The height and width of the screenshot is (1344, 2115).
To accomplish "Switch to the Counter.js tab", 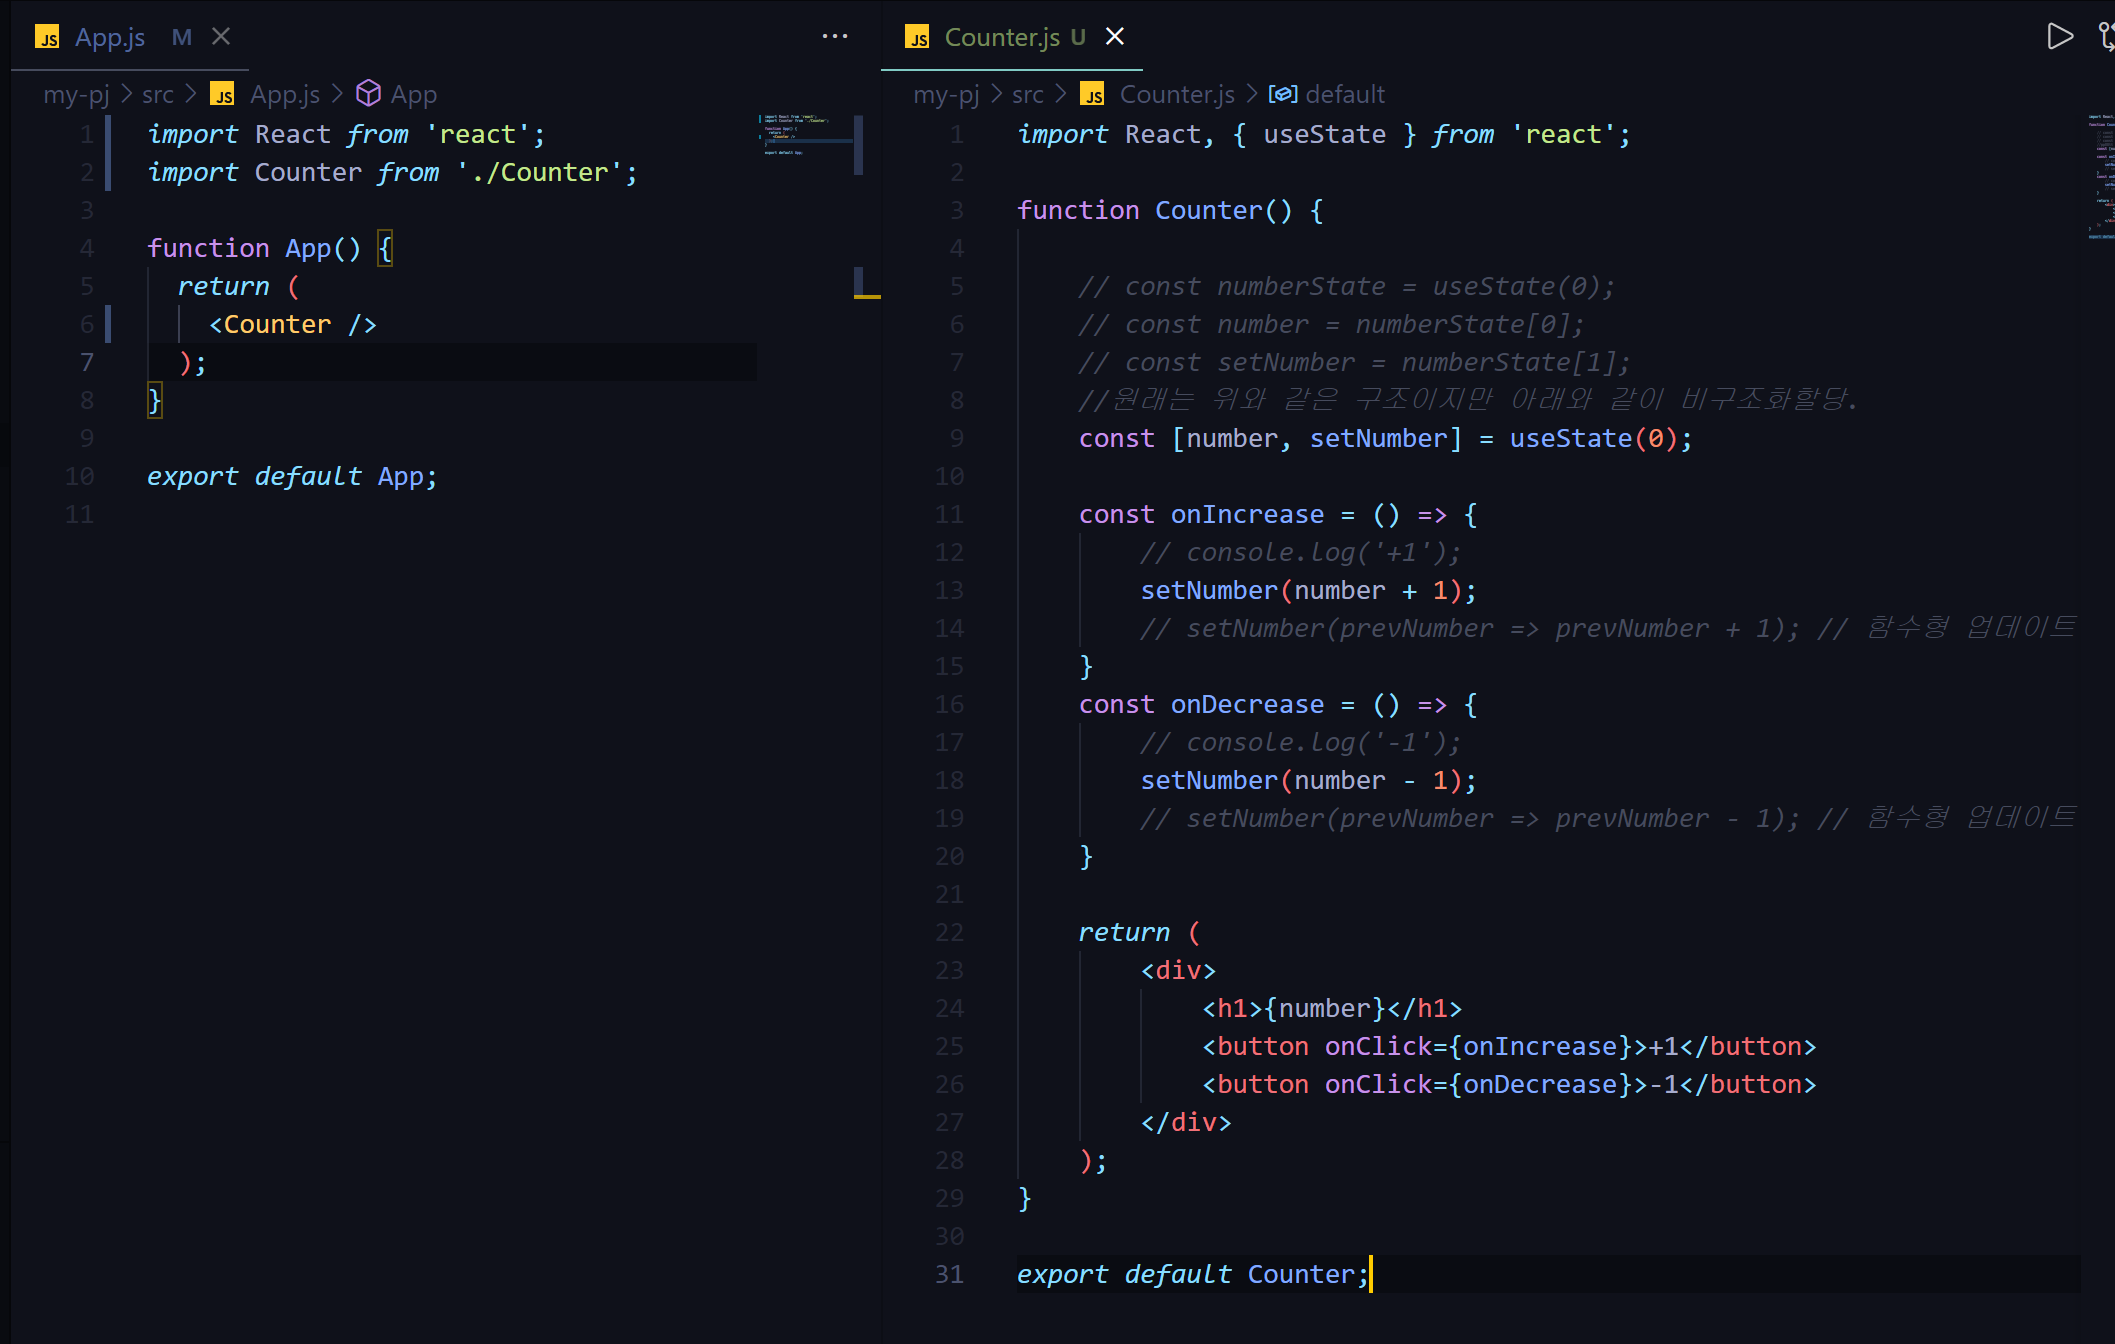I will tap(1001, 38).
